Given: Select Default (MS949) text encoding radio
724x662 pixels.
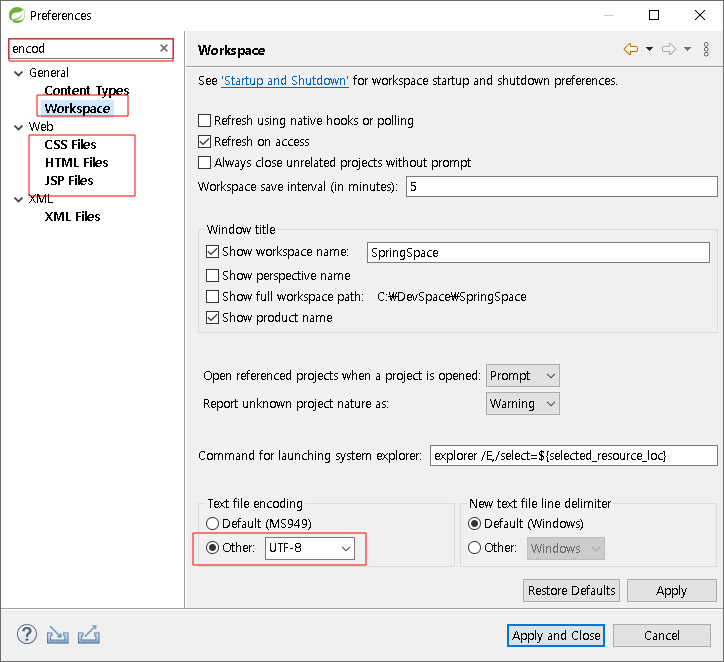Looking at the screenshot, I should [x=212, y=524].
